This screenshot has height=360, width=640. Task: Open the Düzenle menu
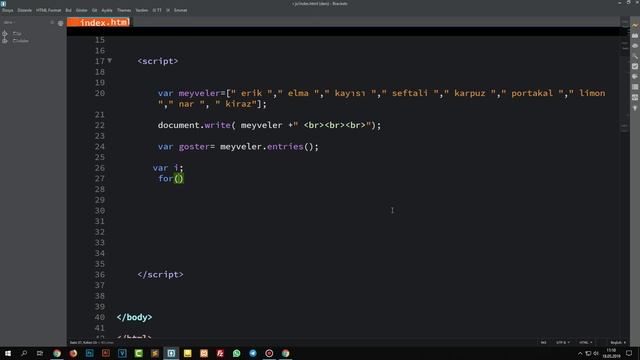pos(24,10)
